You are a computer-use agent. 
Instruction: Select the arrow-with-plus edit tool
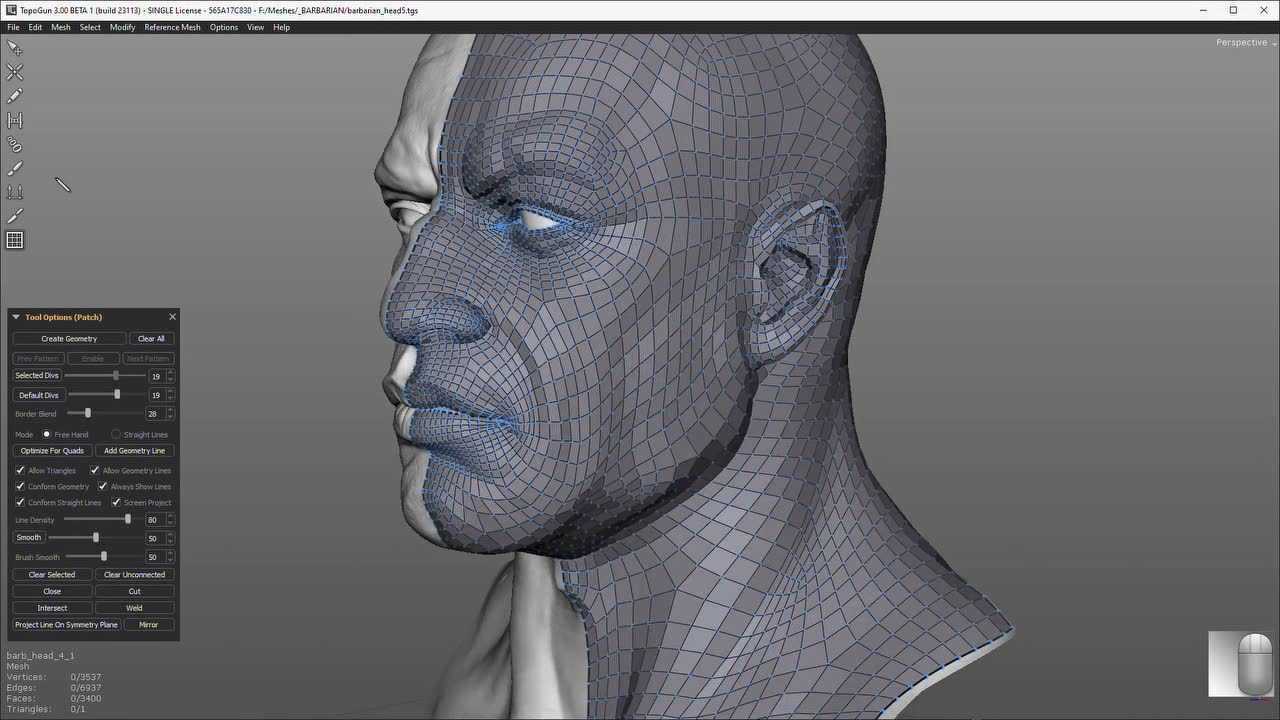click(x=15, y=48)
